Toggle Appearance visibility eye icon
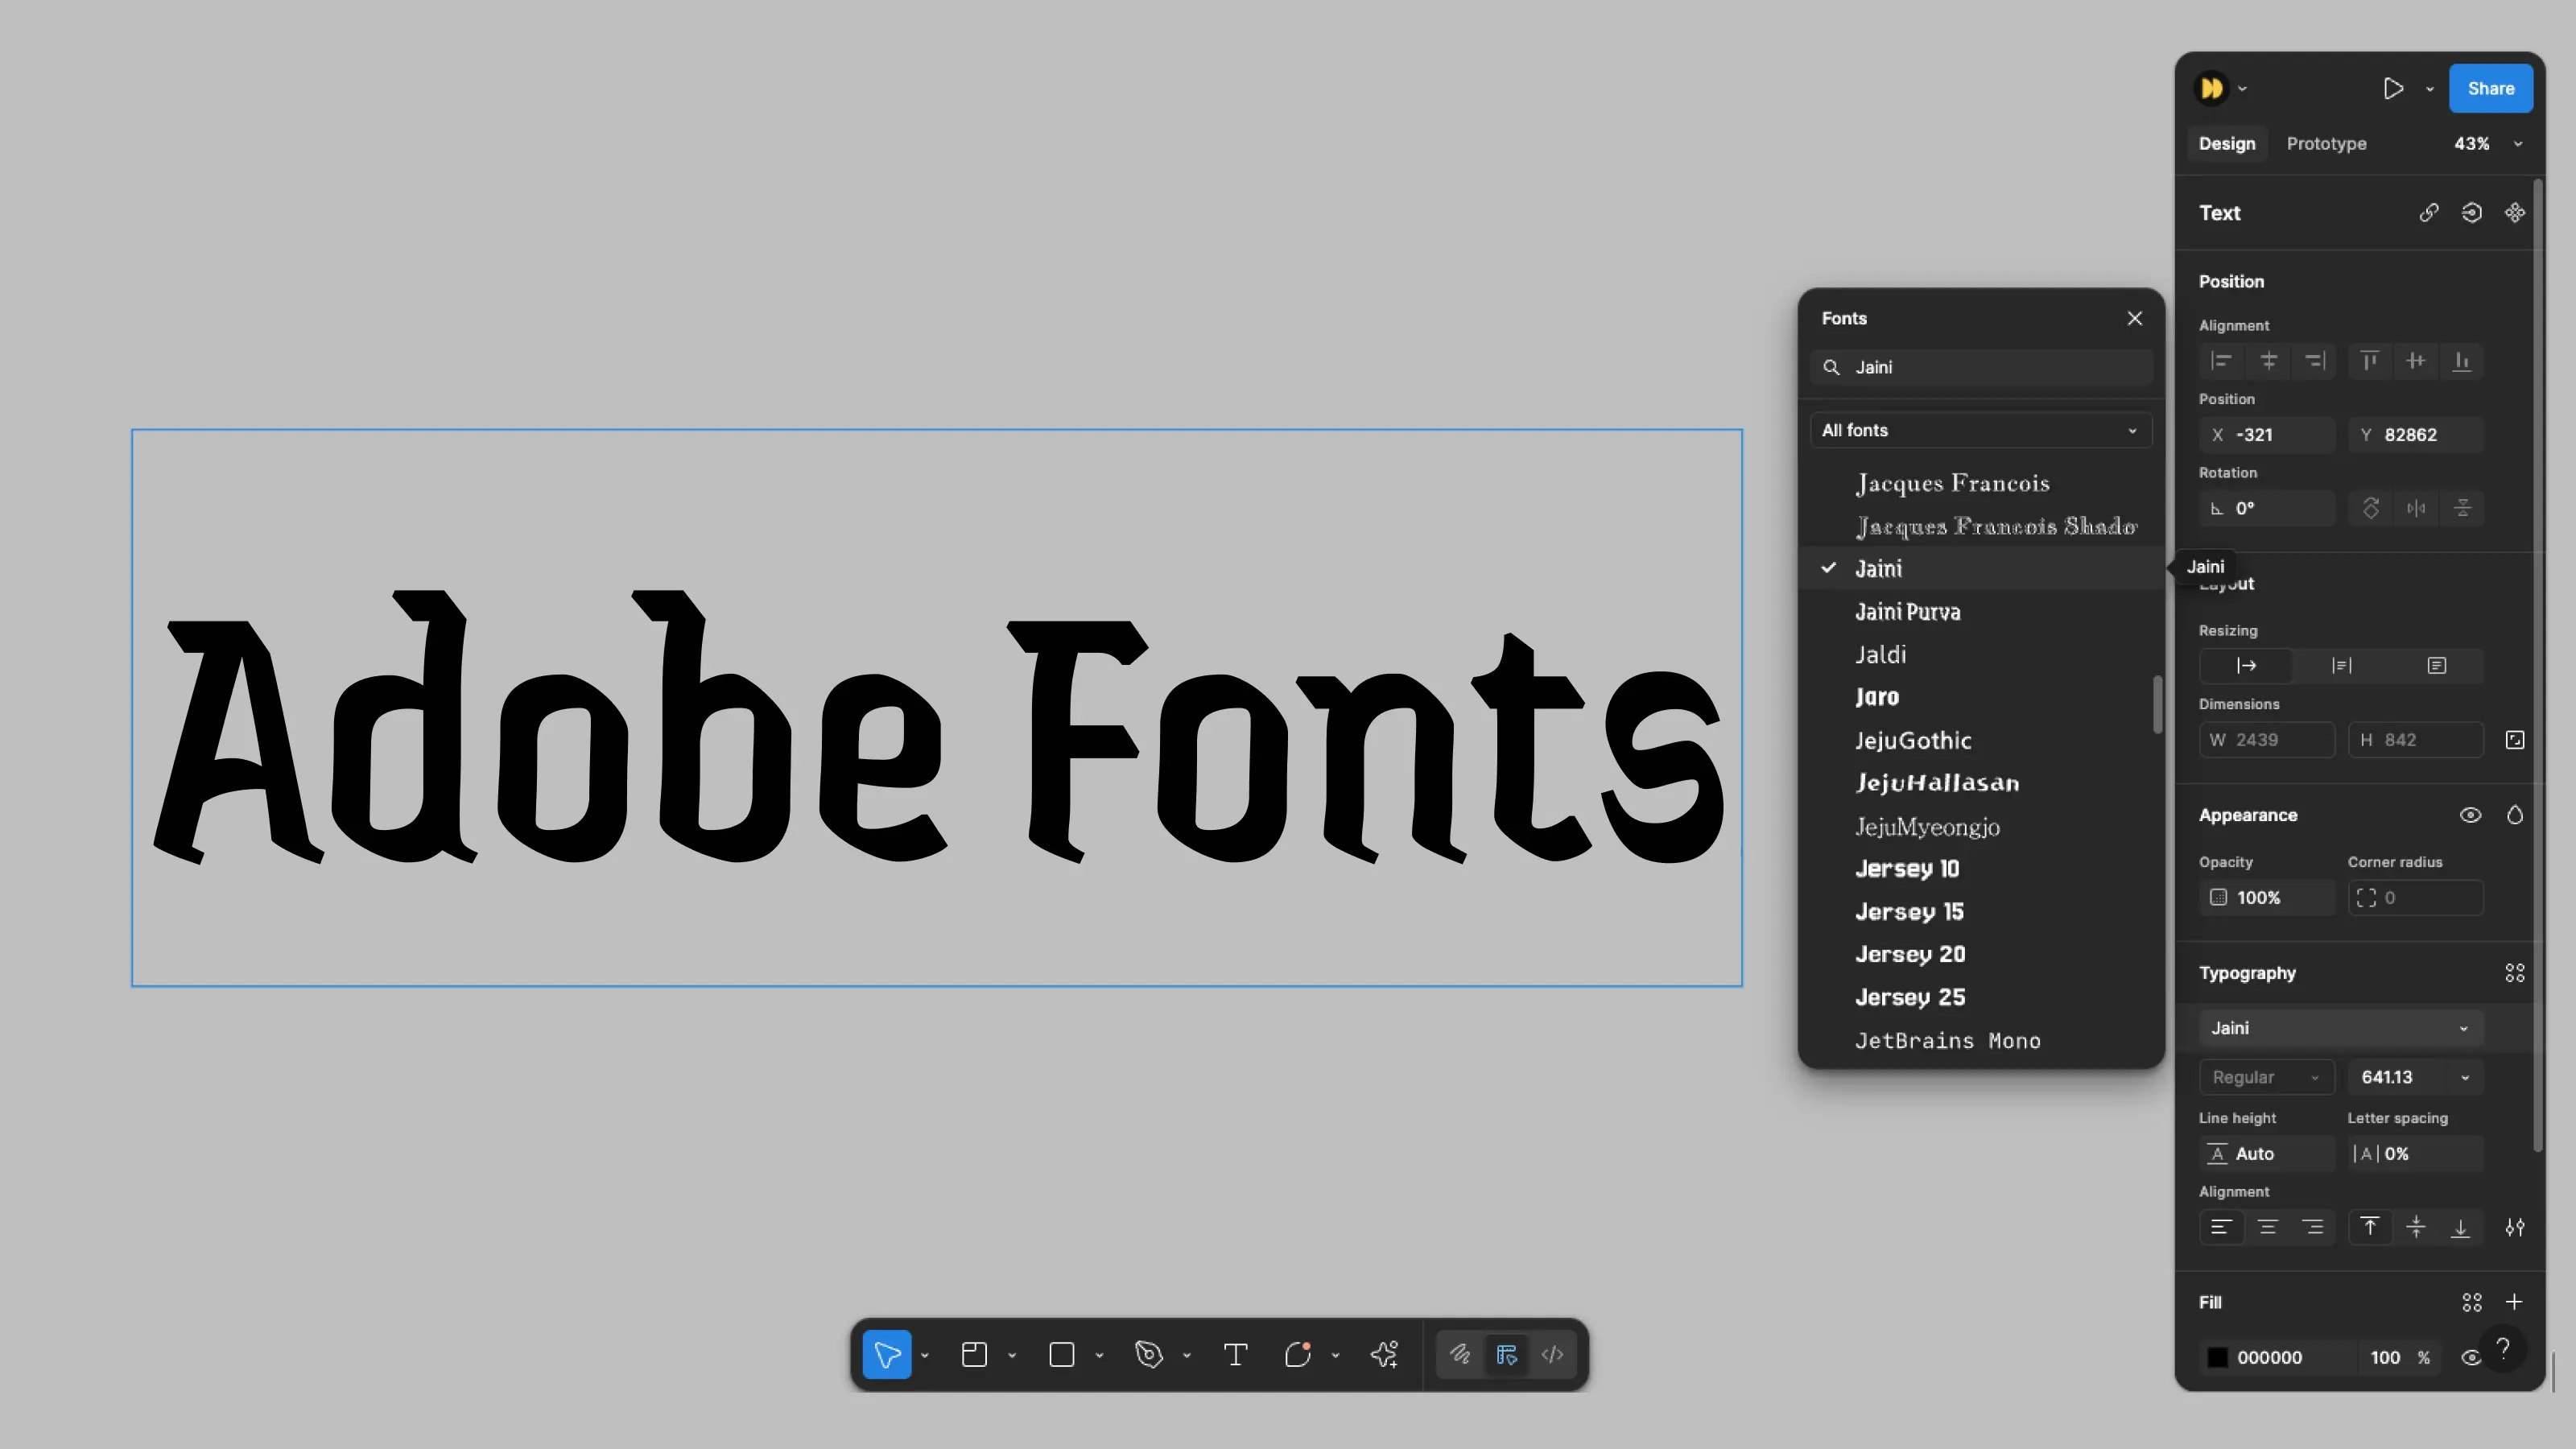This screenshot has width=2576, height=1449. (x=2470, y=816)
